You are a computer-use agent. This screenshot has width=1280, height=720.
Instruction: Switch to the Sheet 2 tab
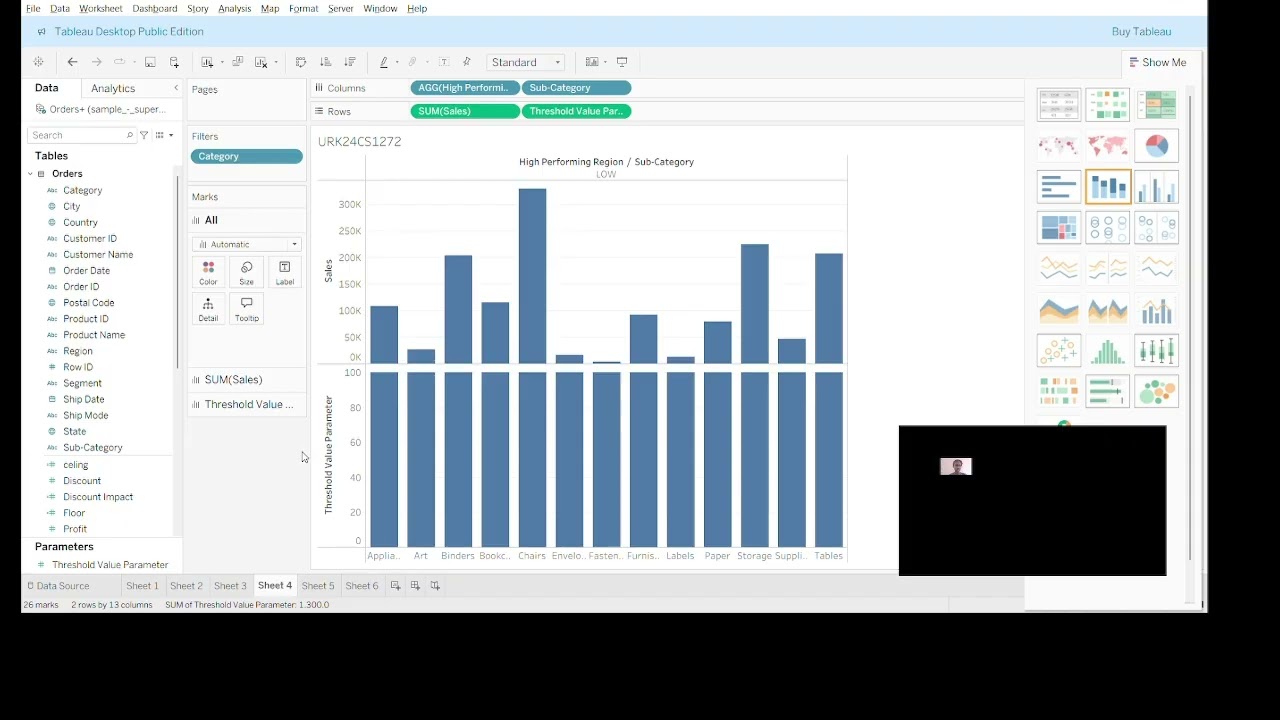coord(186,586)
